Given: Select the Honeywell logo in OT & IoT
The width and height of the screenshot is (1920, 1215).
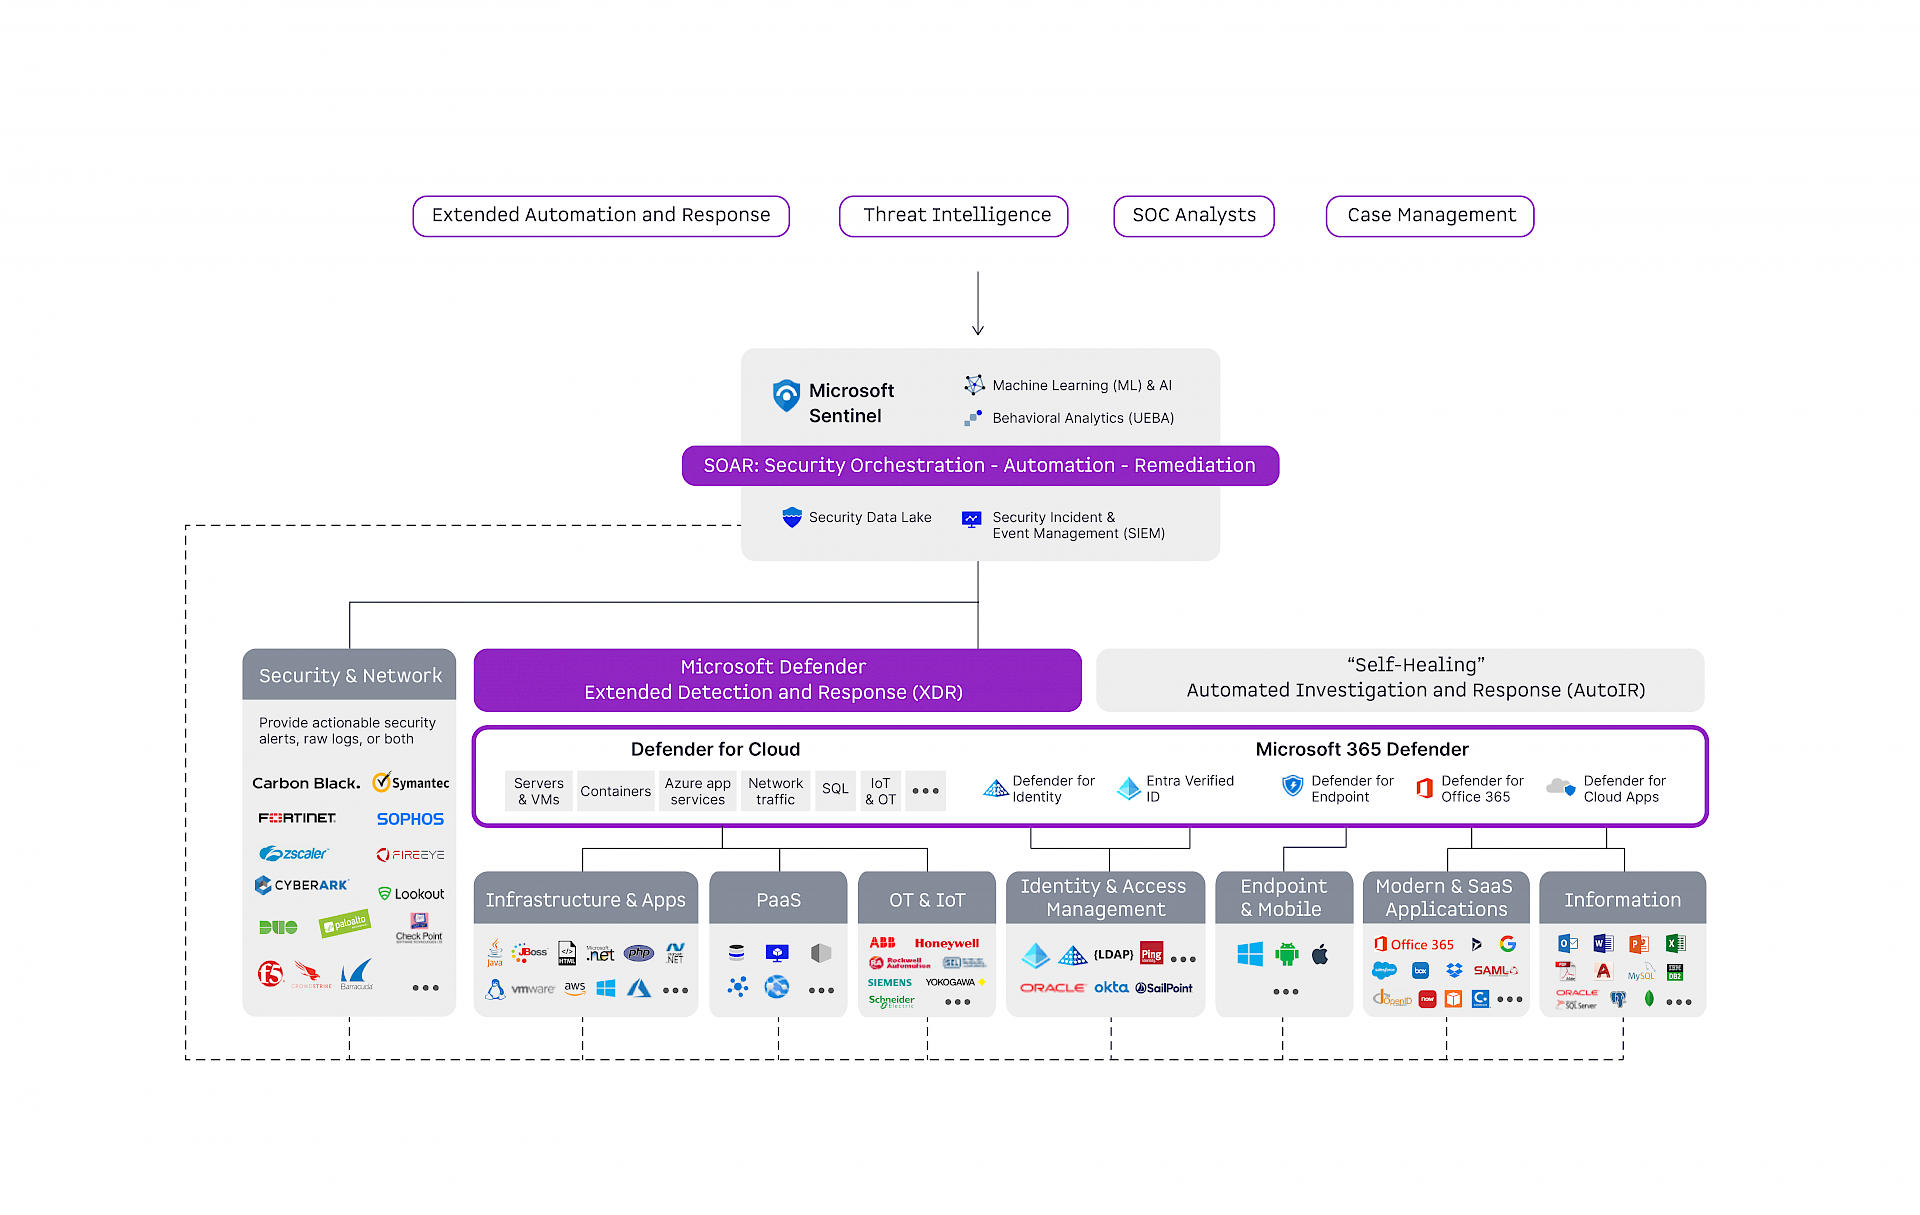Looking at the screenshot, I should (946, 943).
